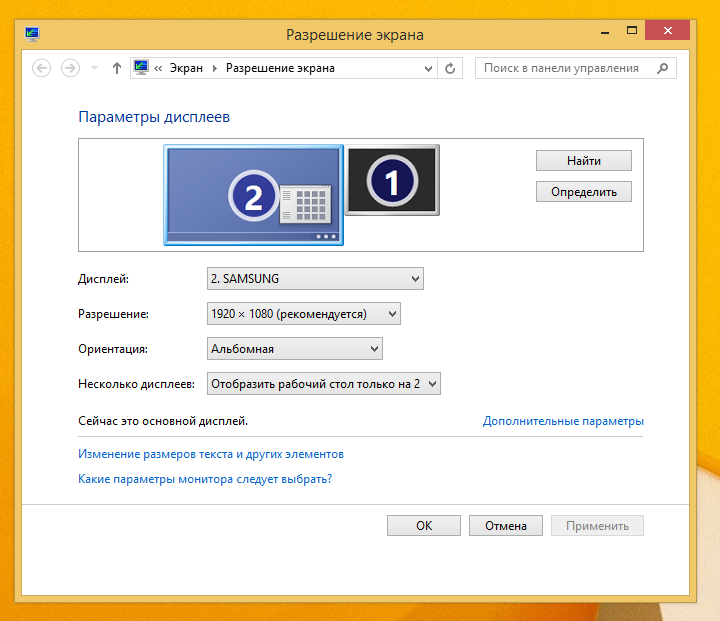Open the Ориентация dropdown showing Альбомная

tap(295, 349)
